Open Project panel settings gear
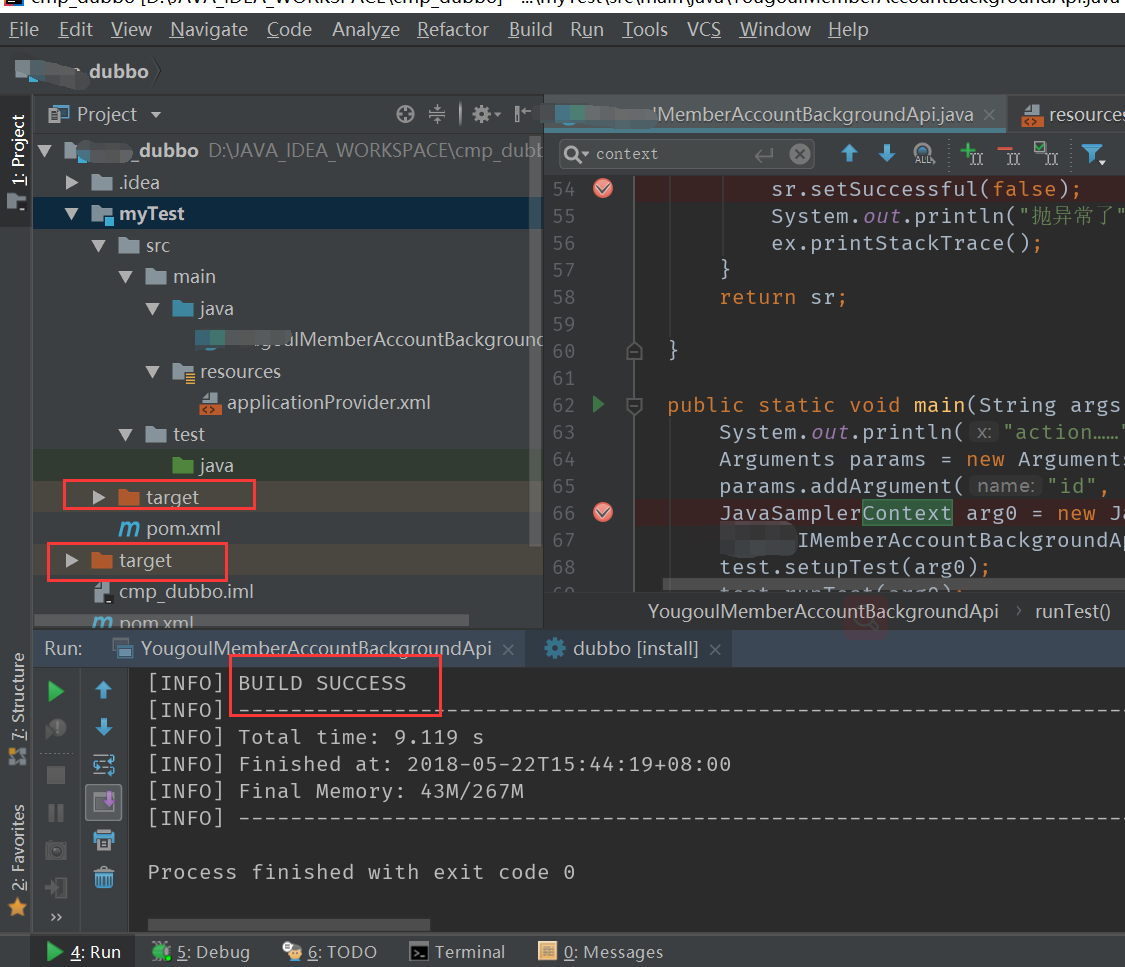This screenshot has width=1125, height=967. [482, 114]
